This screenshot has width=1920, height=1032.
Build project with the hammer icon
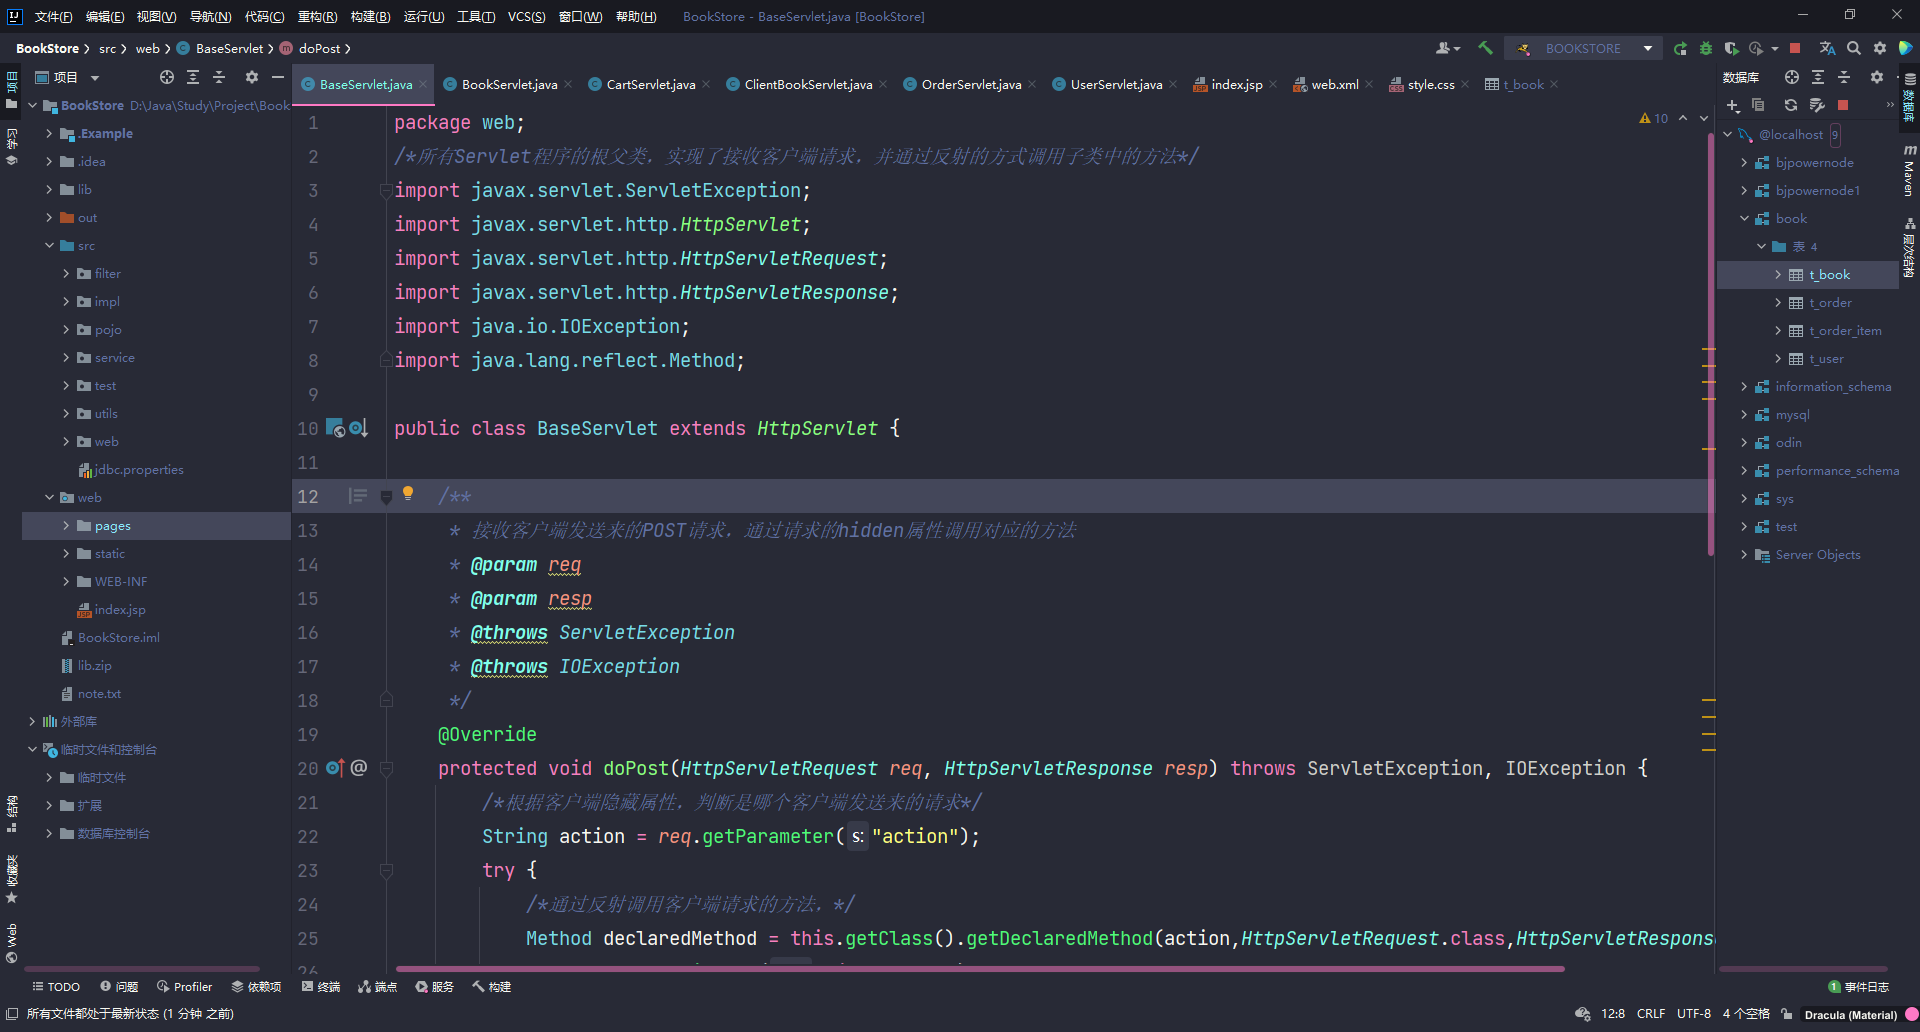(x=1486, y=48)
